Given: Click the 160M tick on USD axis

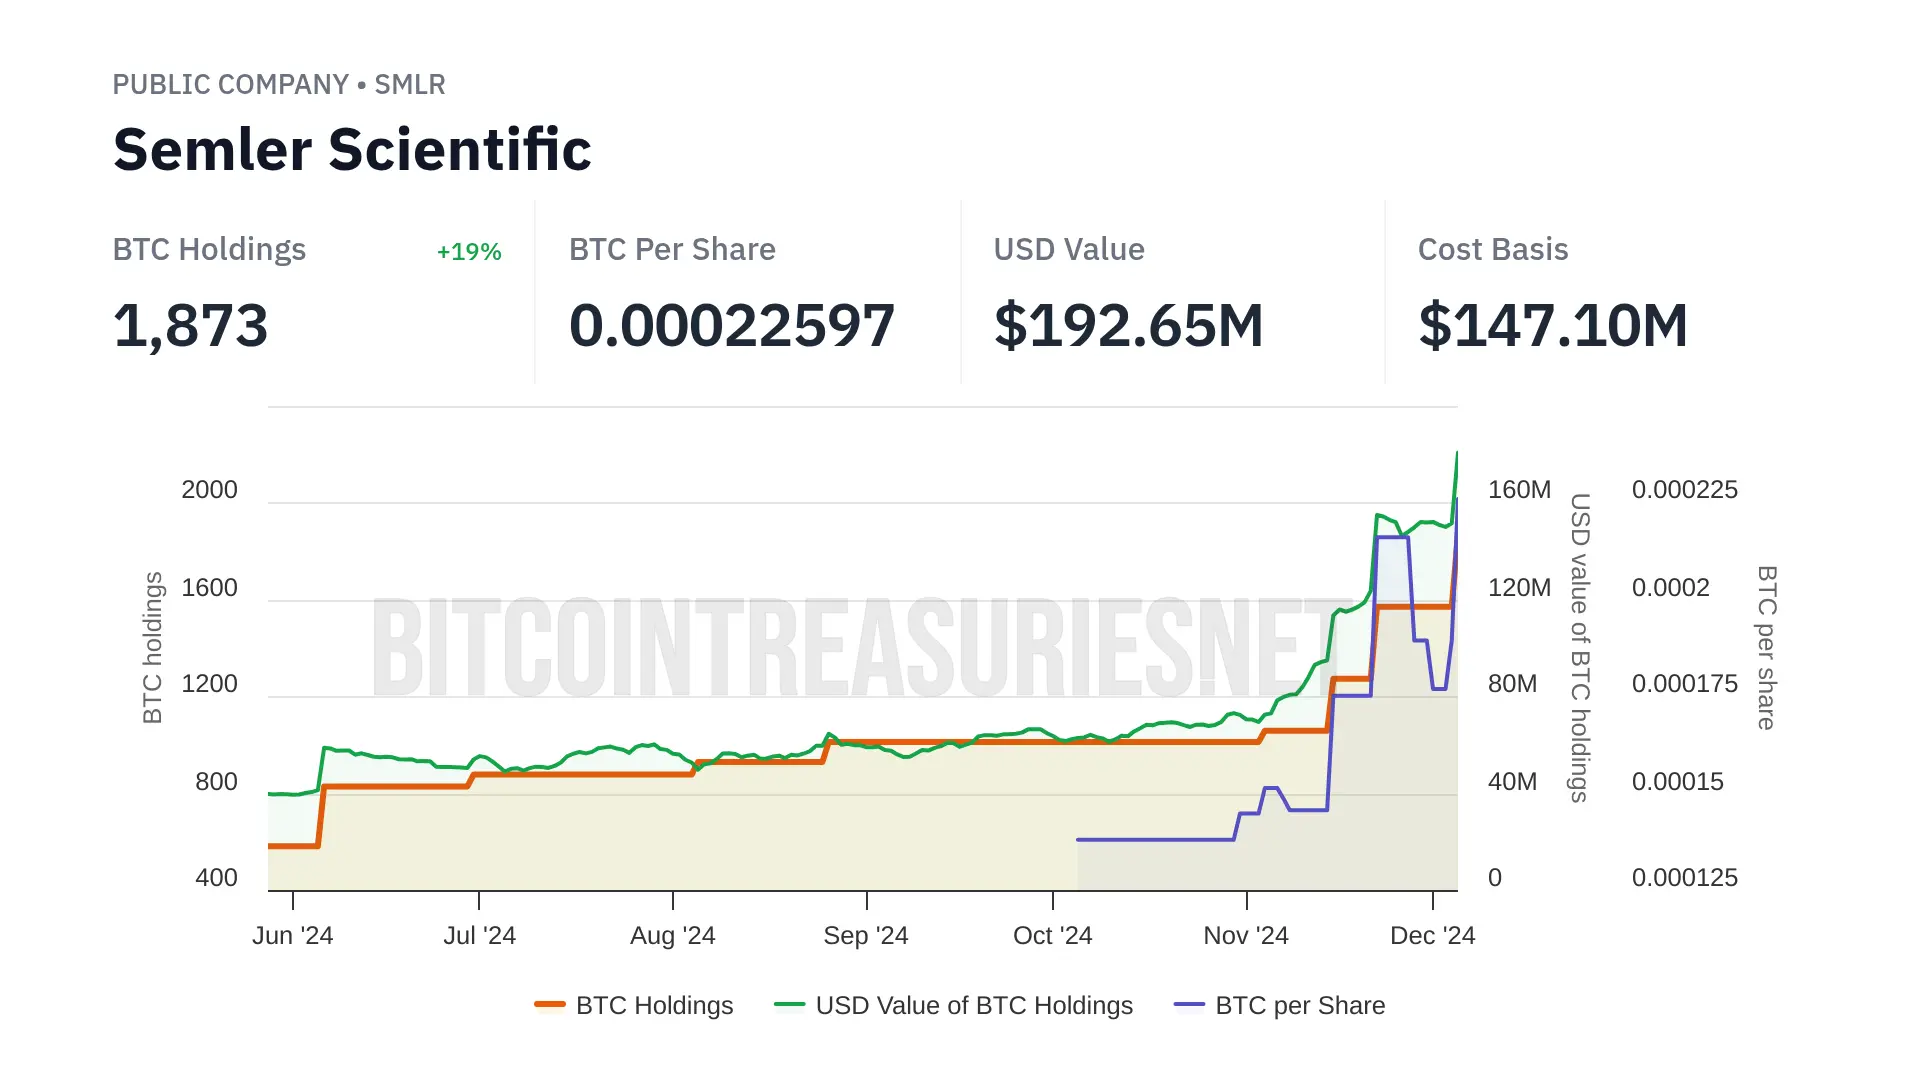Looking at the screenshot, I should (1519, 490).
